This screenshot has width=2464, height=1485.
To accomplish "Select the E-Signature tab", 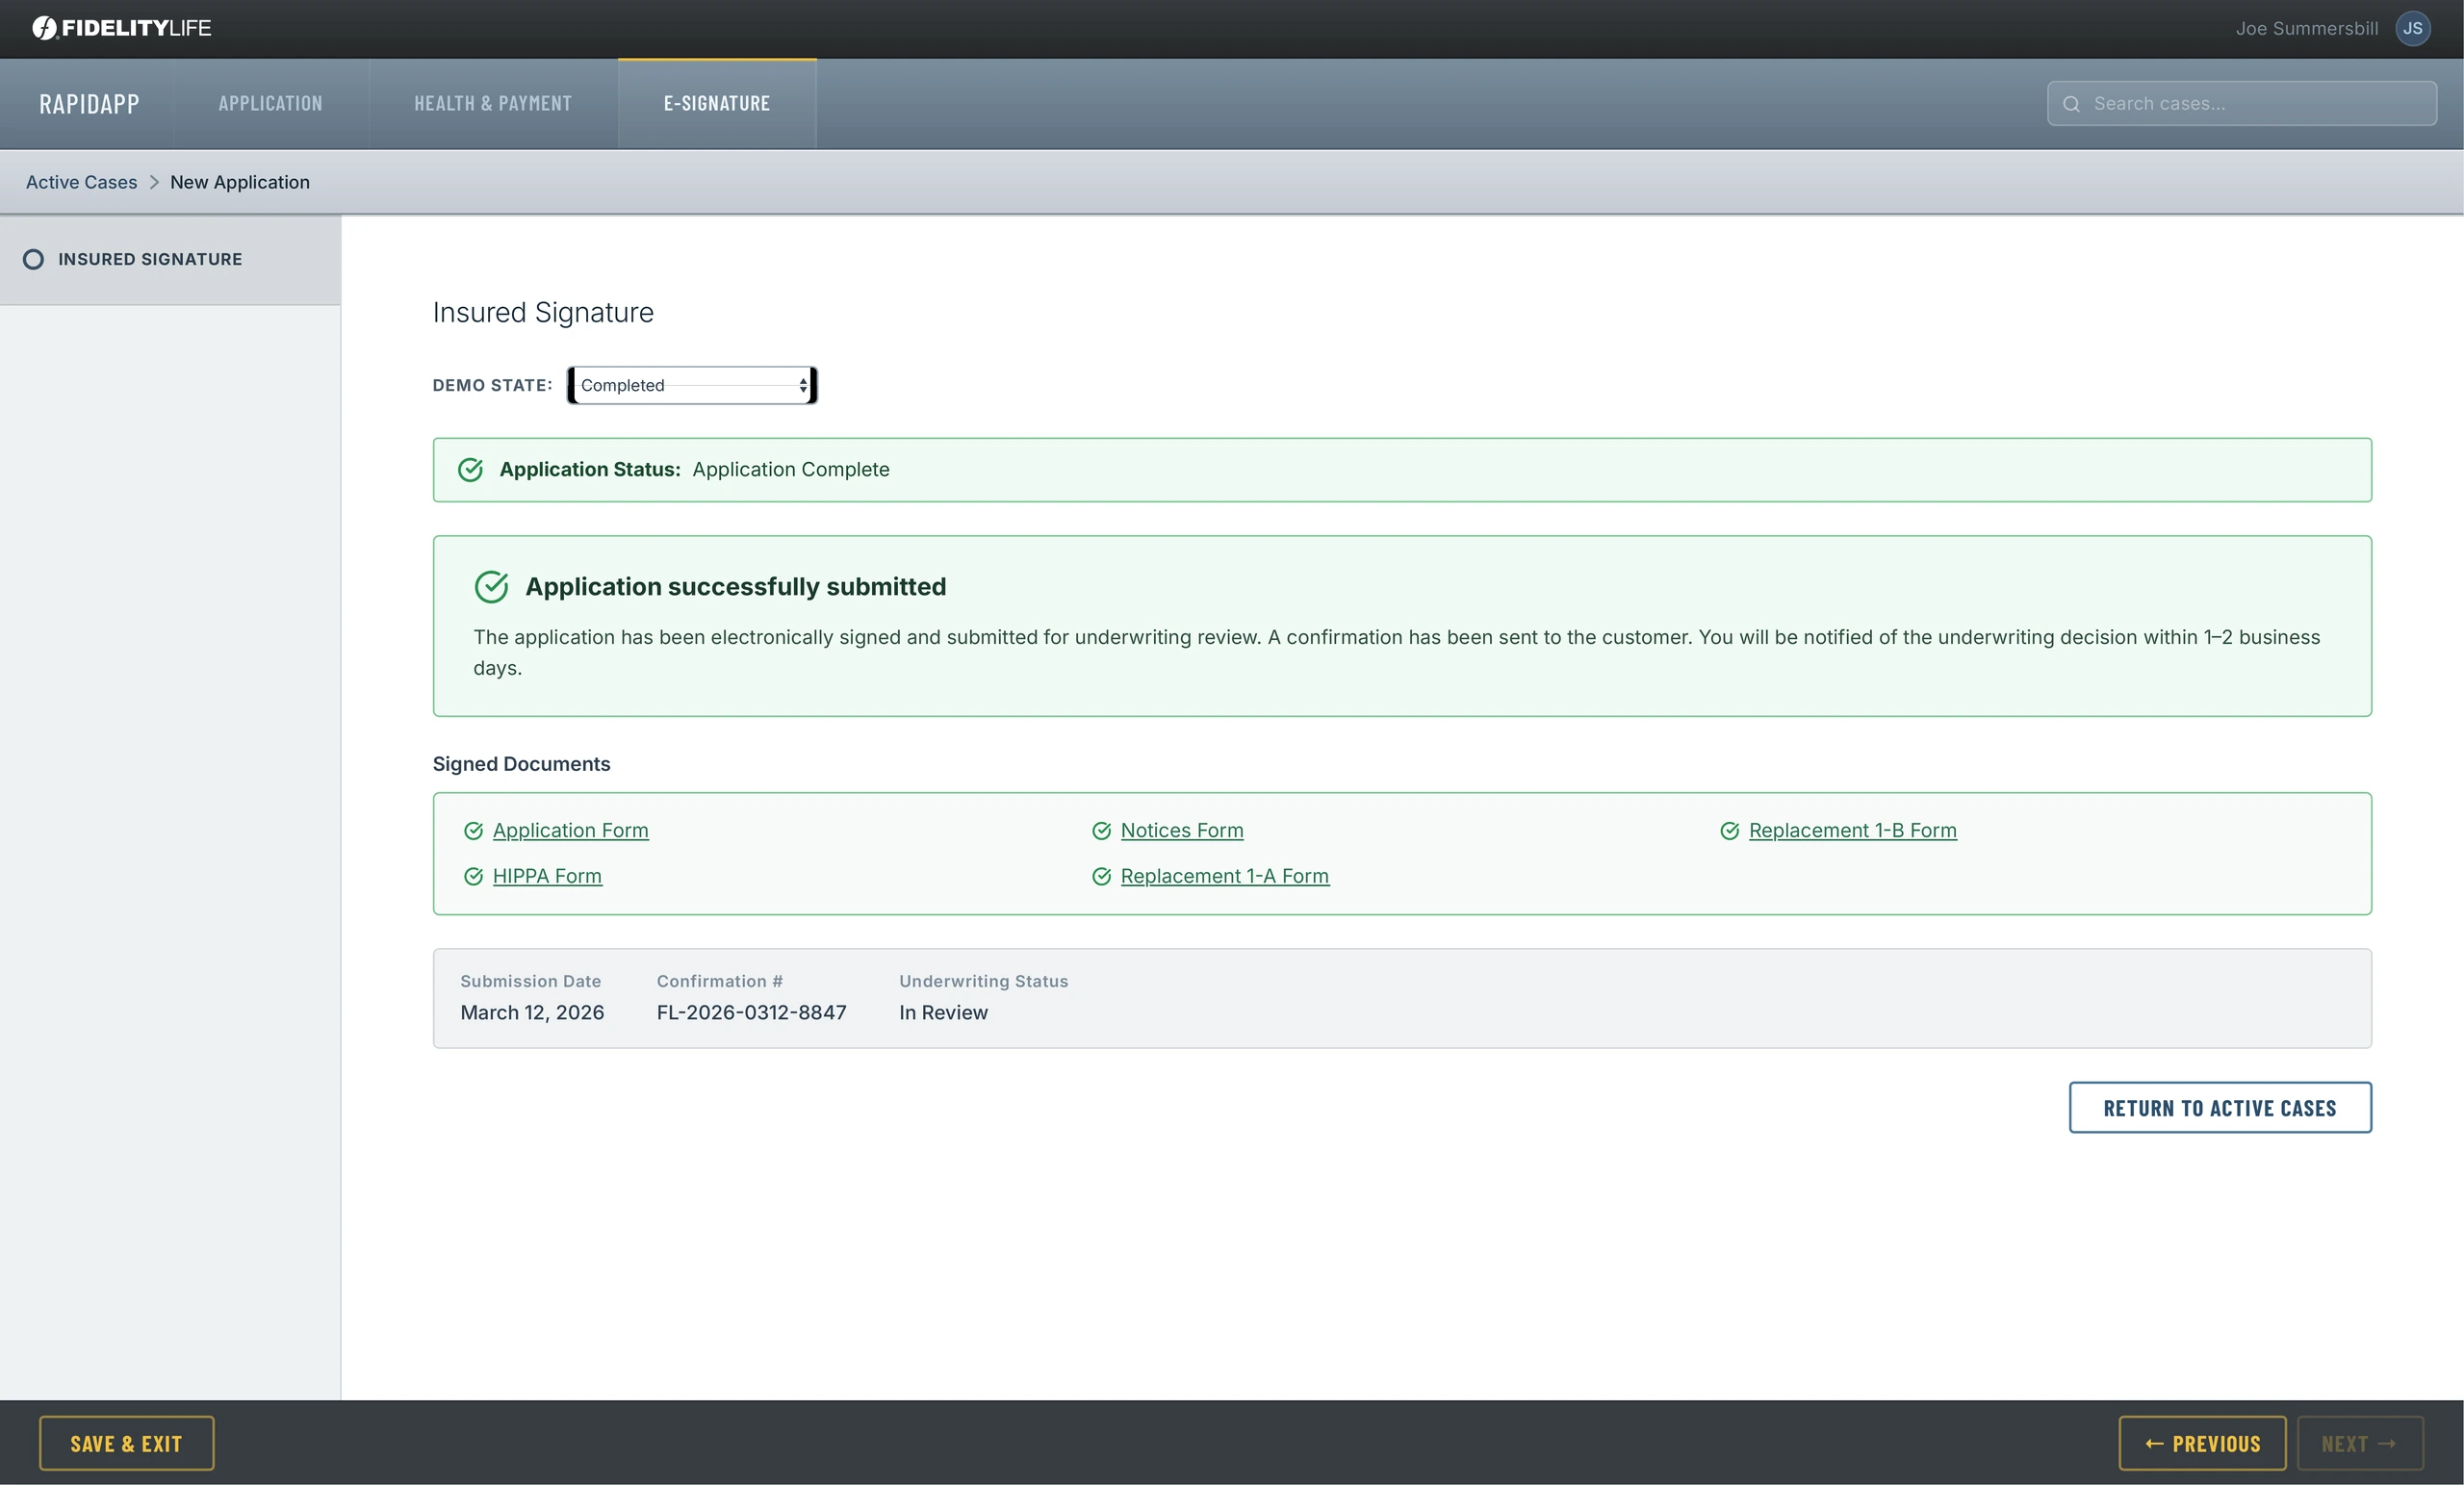I will coord(717,104).
